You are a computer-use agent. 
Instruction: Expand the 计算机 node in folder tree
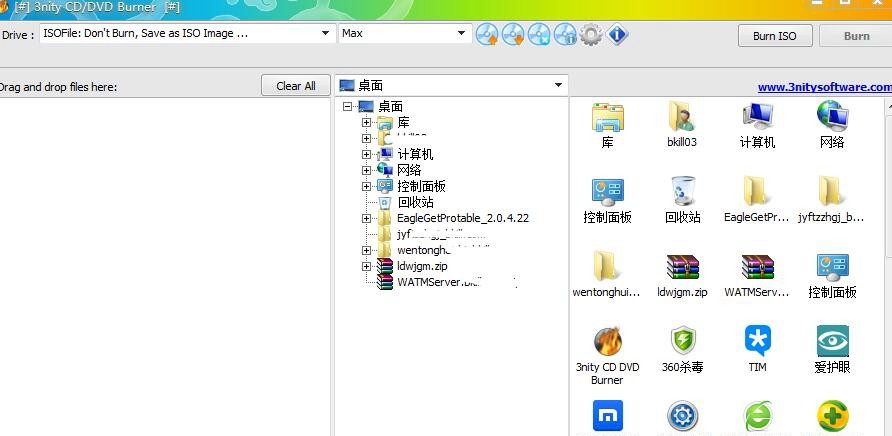click(x=366, y=154)
